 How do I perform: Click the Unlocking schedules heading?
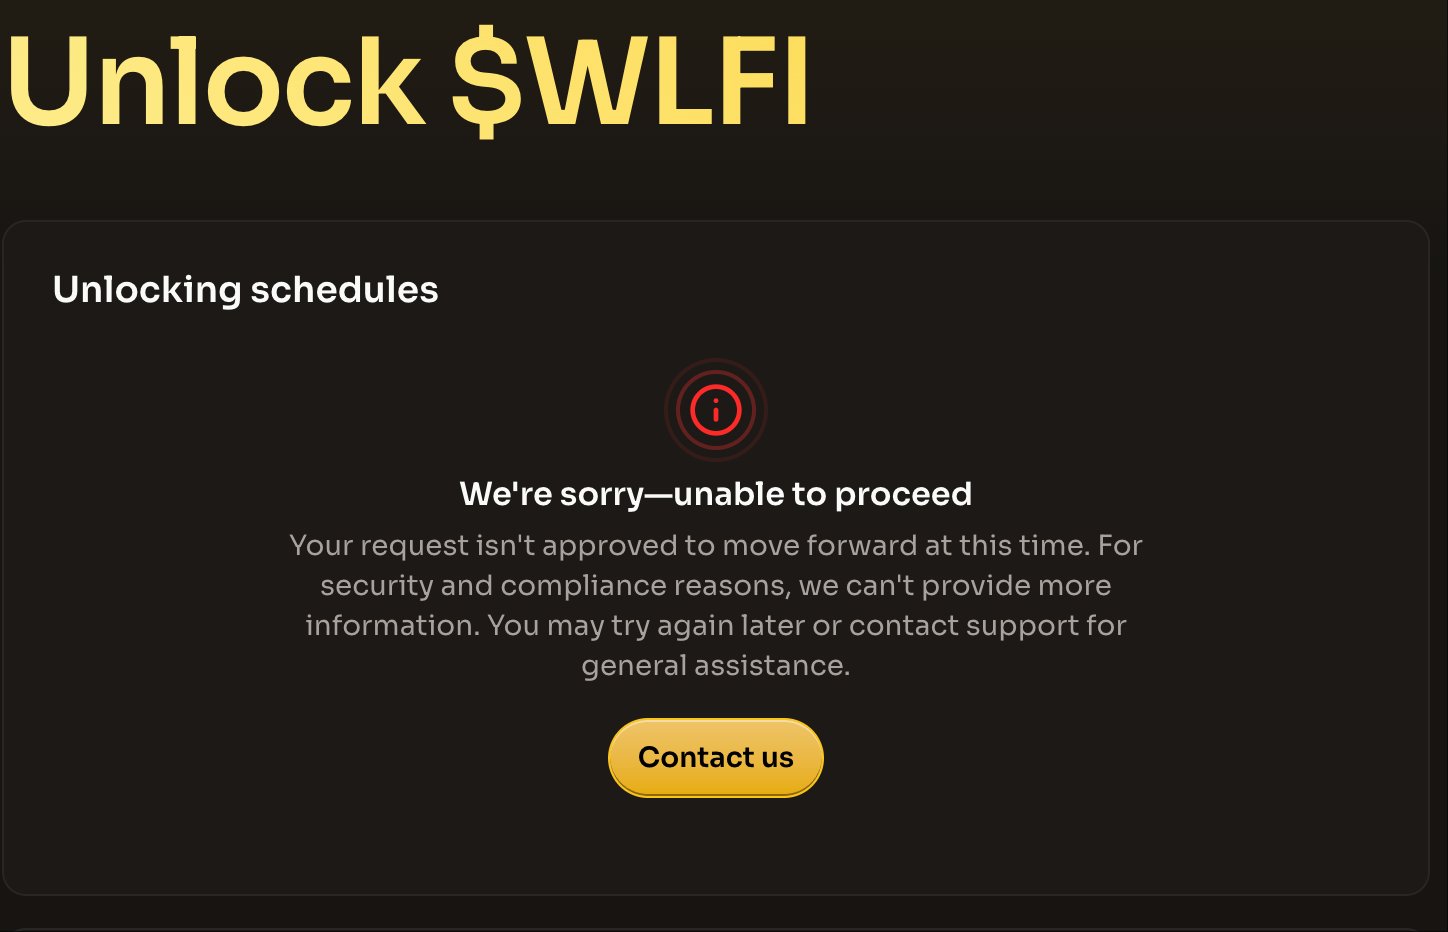246,290
